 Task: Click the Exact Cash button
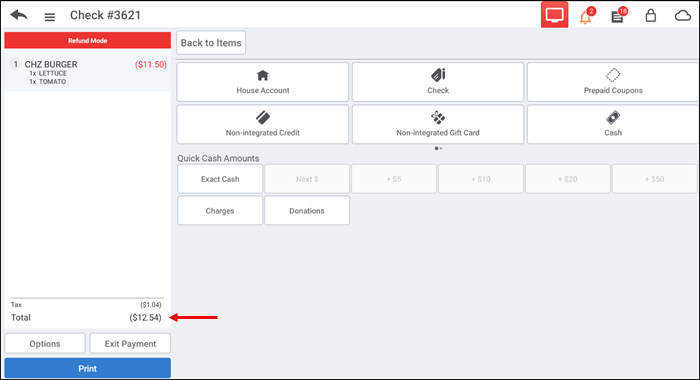click(220, 179)
